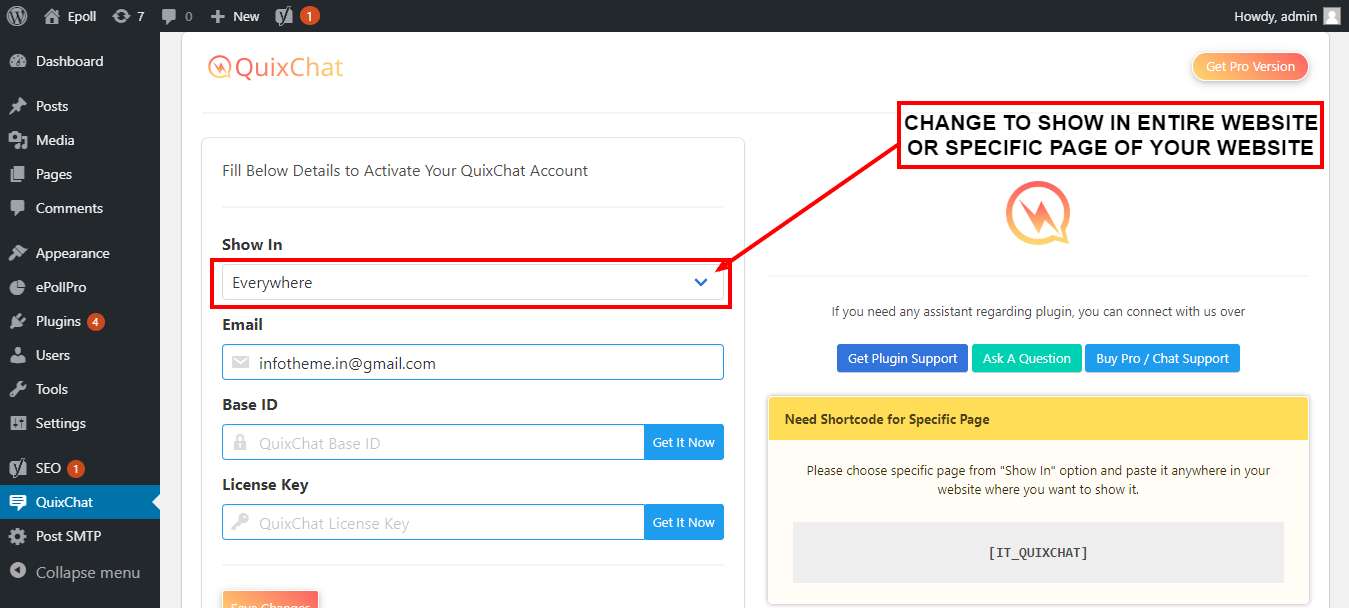Click Get It Now beside Base ID
The width and height of the screenshot is (1349, 608).
683,442
